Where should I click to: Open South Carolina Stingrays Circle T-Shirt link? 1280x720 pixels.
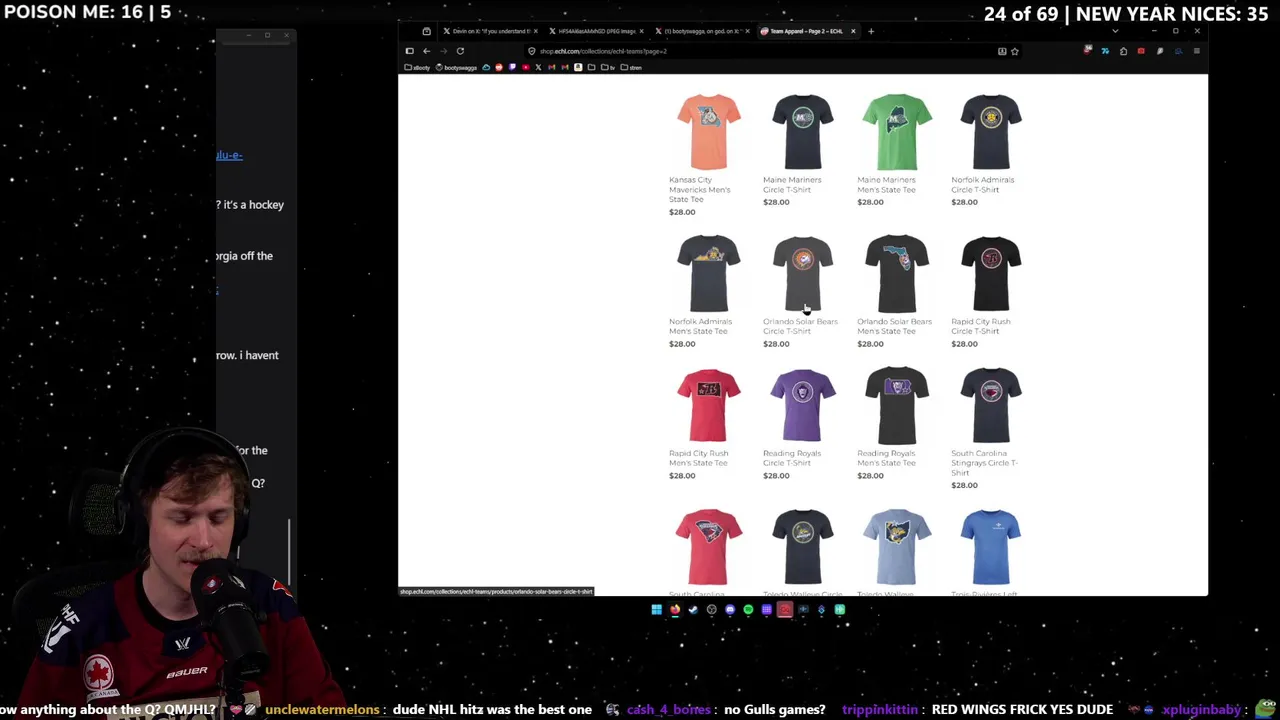(x=984, y=463)
